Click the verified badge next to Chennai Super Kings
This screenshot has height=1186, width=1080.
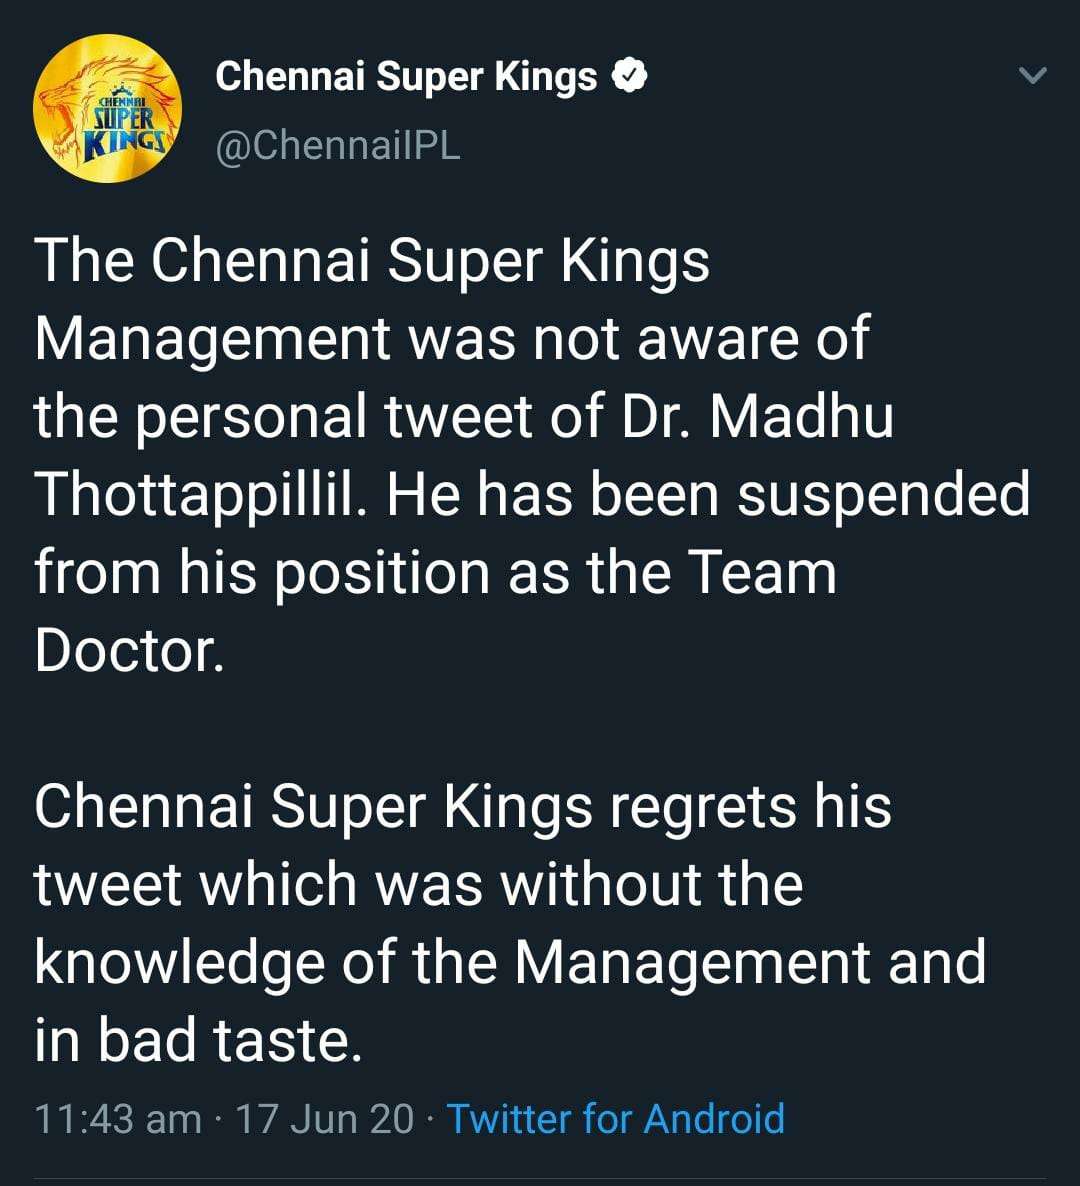[x=629, y=76]
